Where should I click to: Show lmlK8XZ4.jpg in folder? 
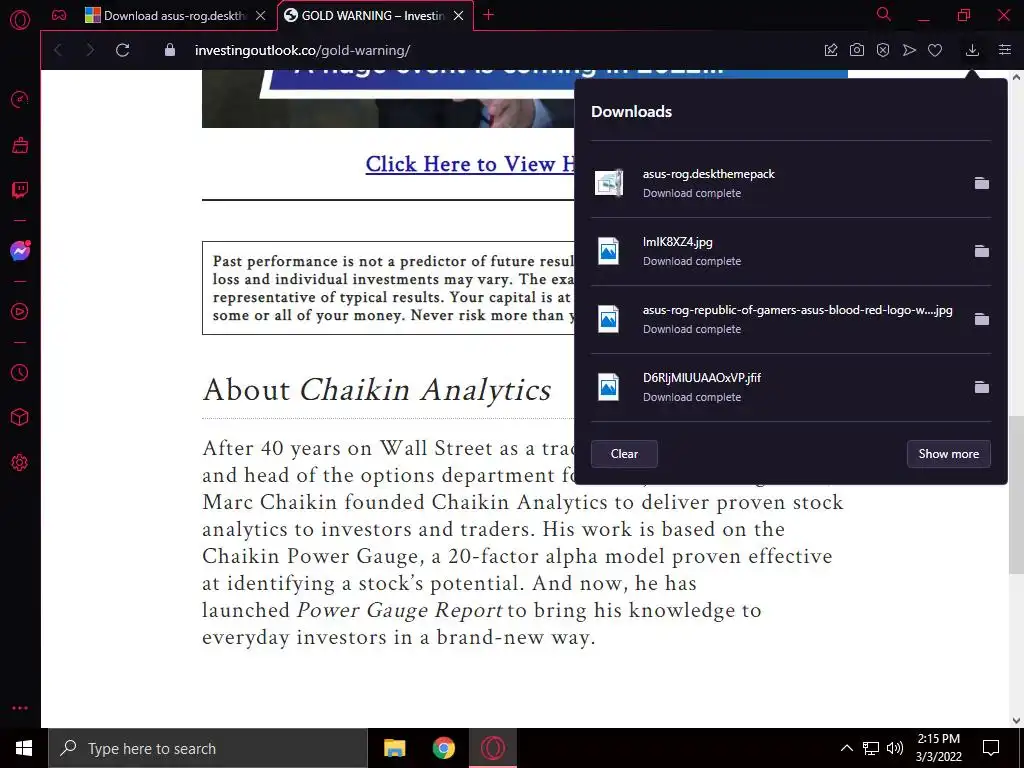(982, 251)
